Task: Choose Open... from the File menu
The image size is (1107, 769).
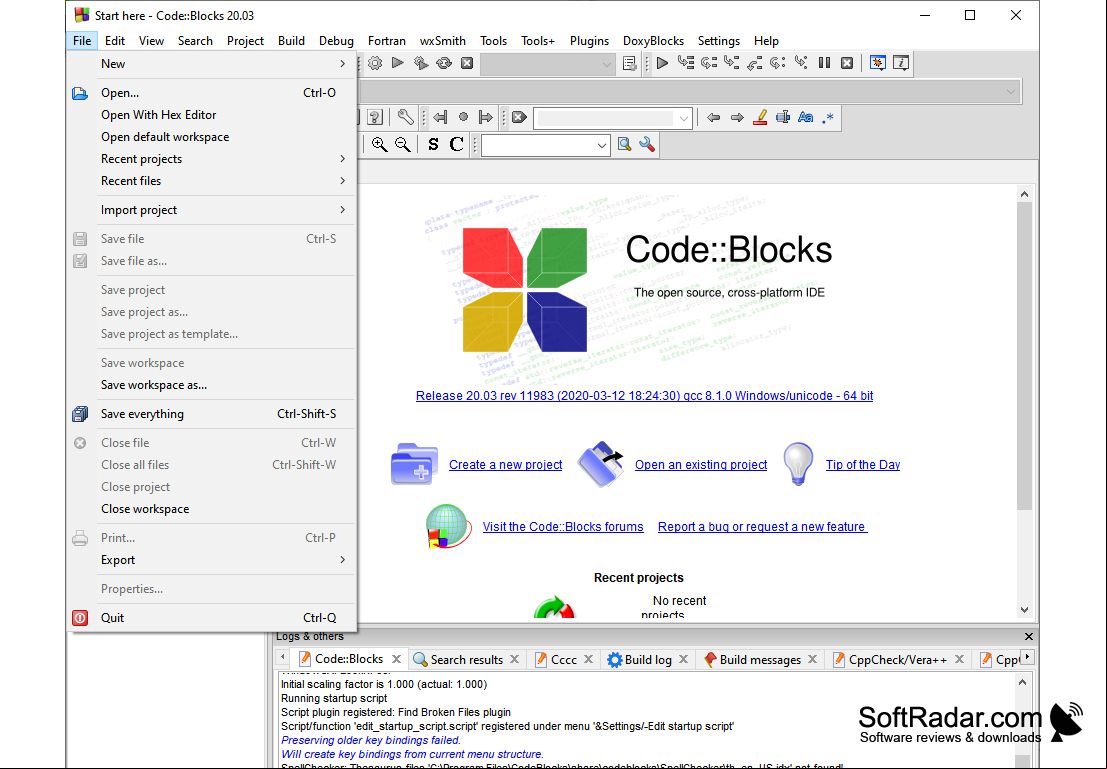Action: [x=212, y=93]
